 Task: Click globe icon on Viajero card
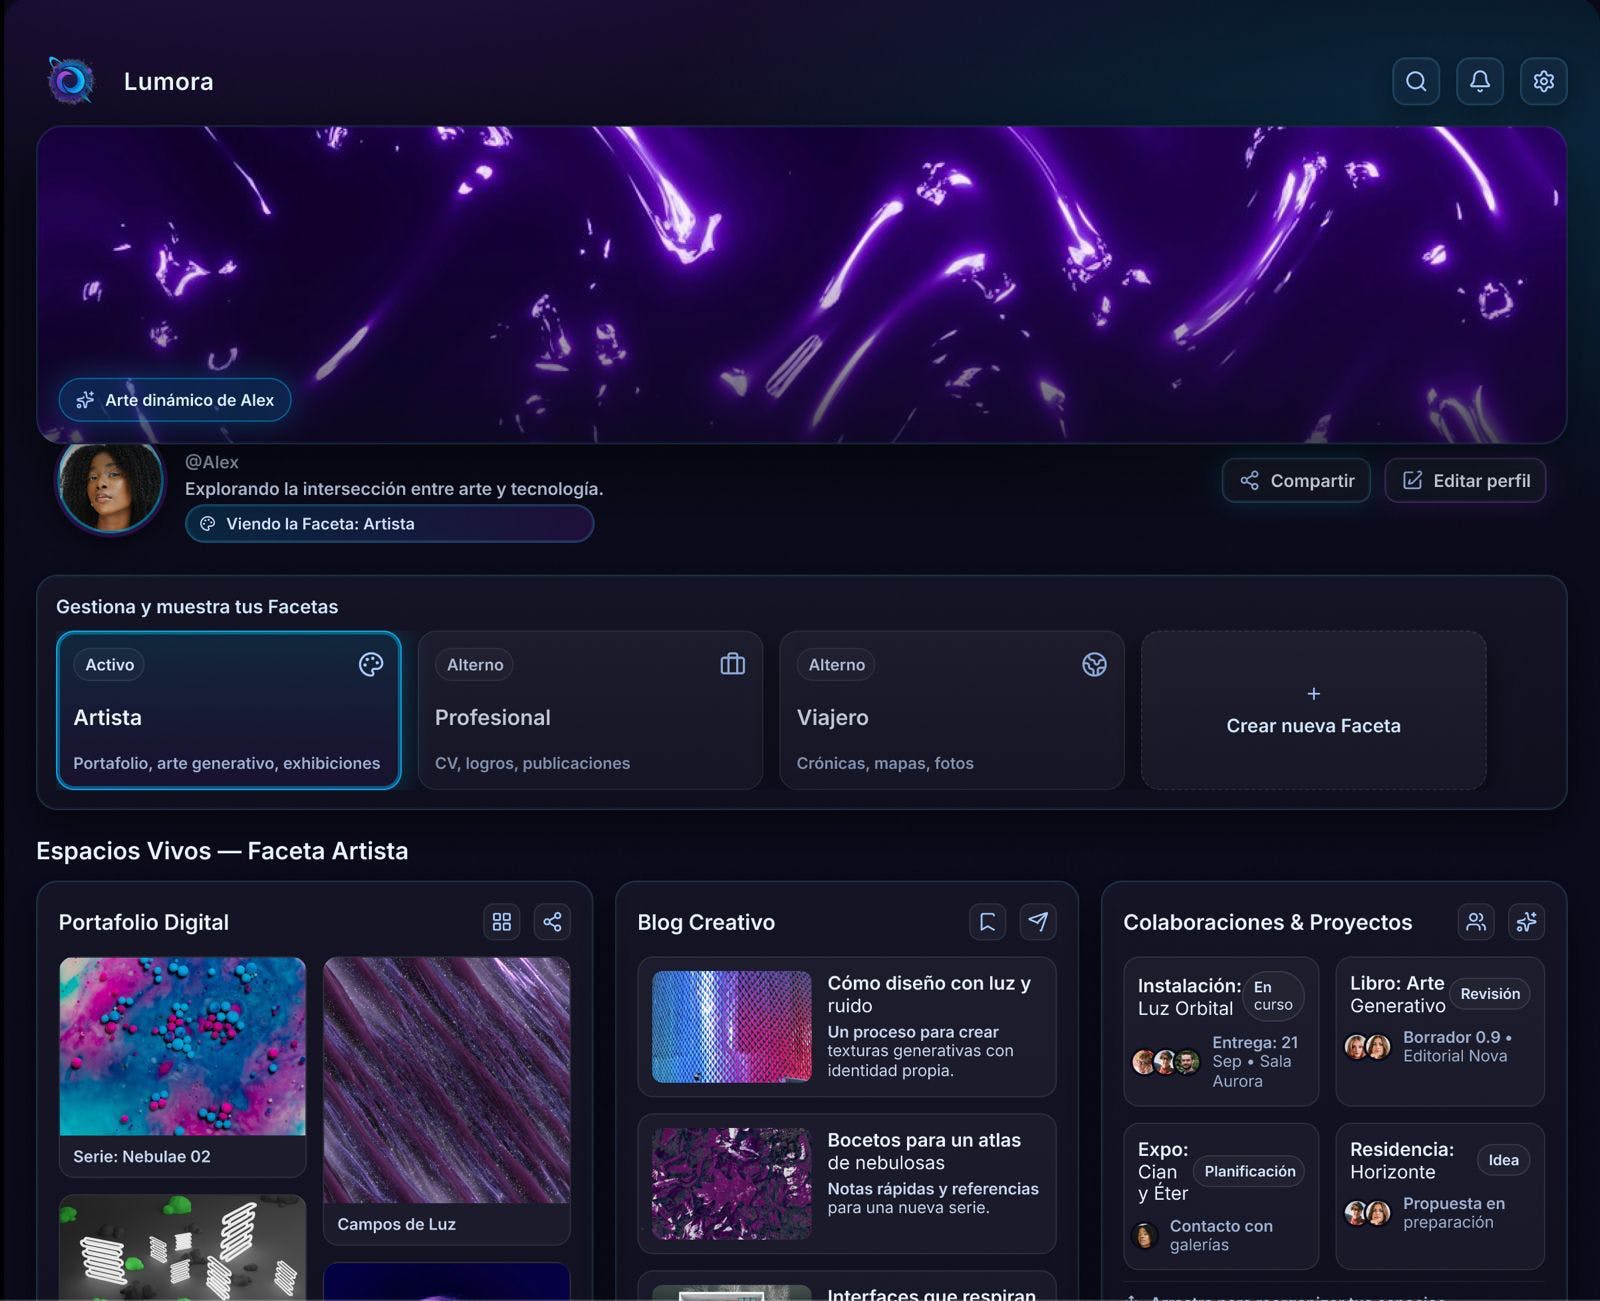[x=1095, y=665]
